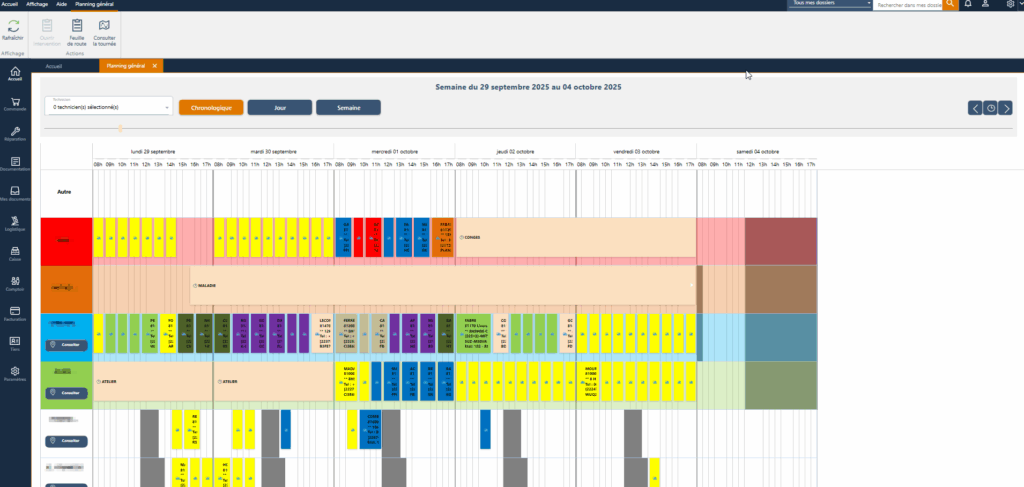Viewport: 1024px width, 487px height.
Task: Open the user profile icon
Action: 987,5
